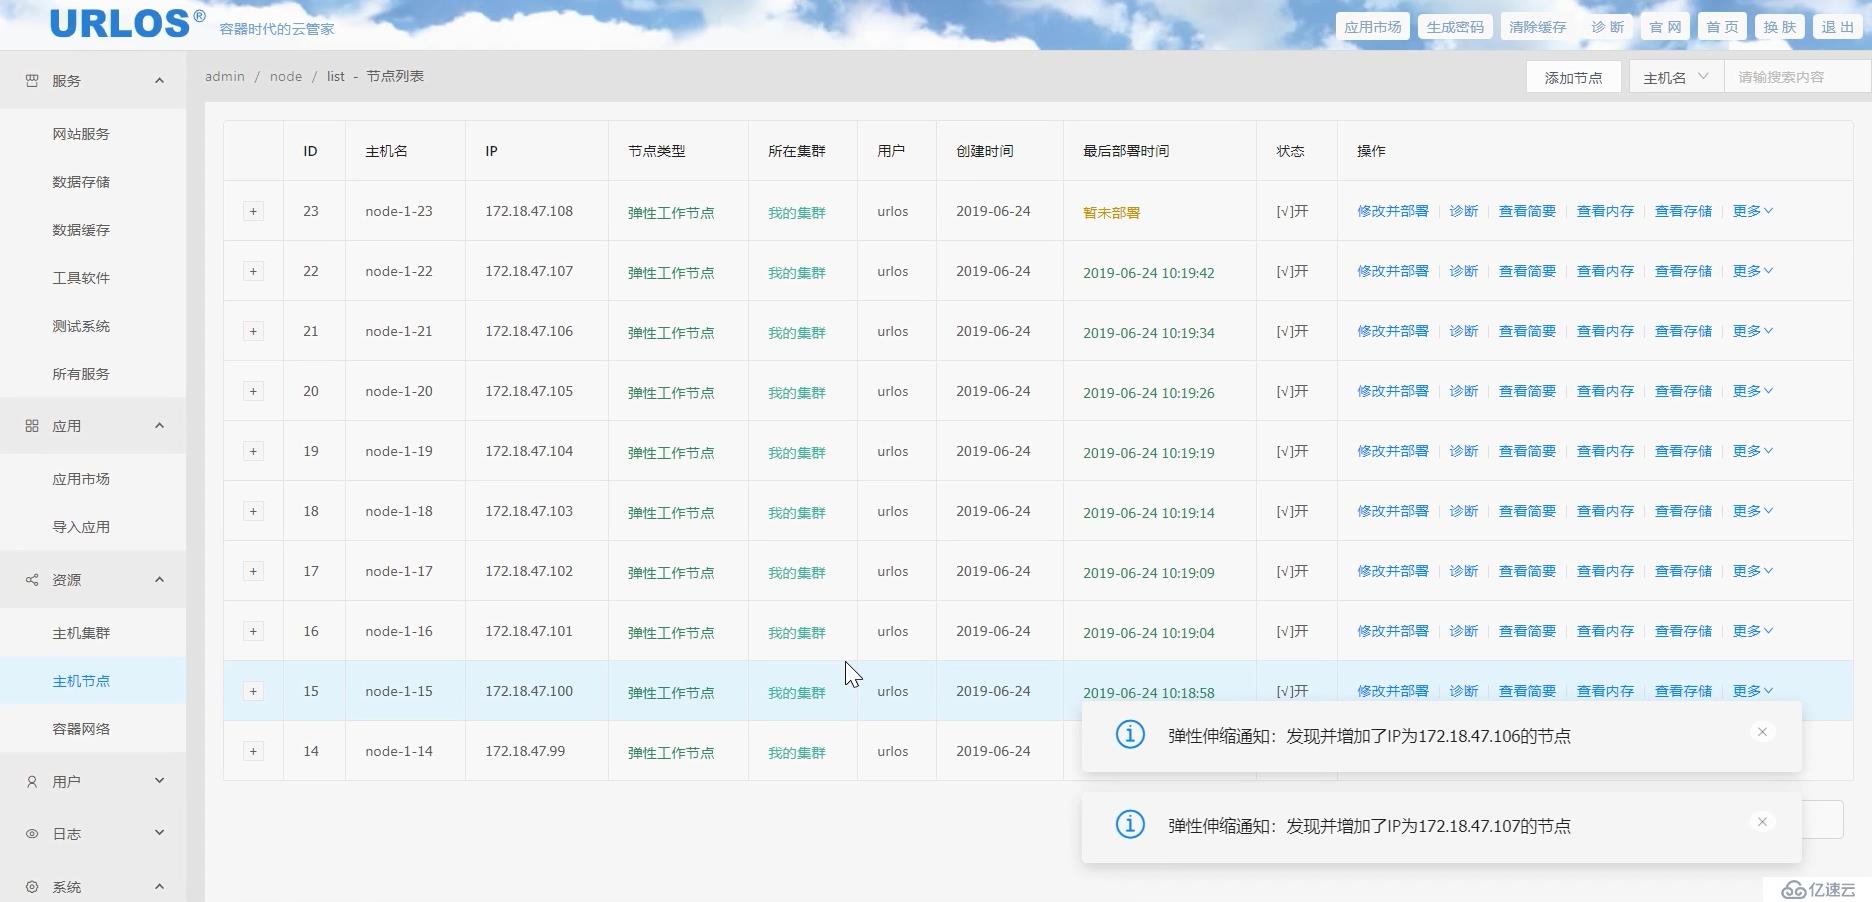Click the 用户 sidebar person icon

(32, 782)
